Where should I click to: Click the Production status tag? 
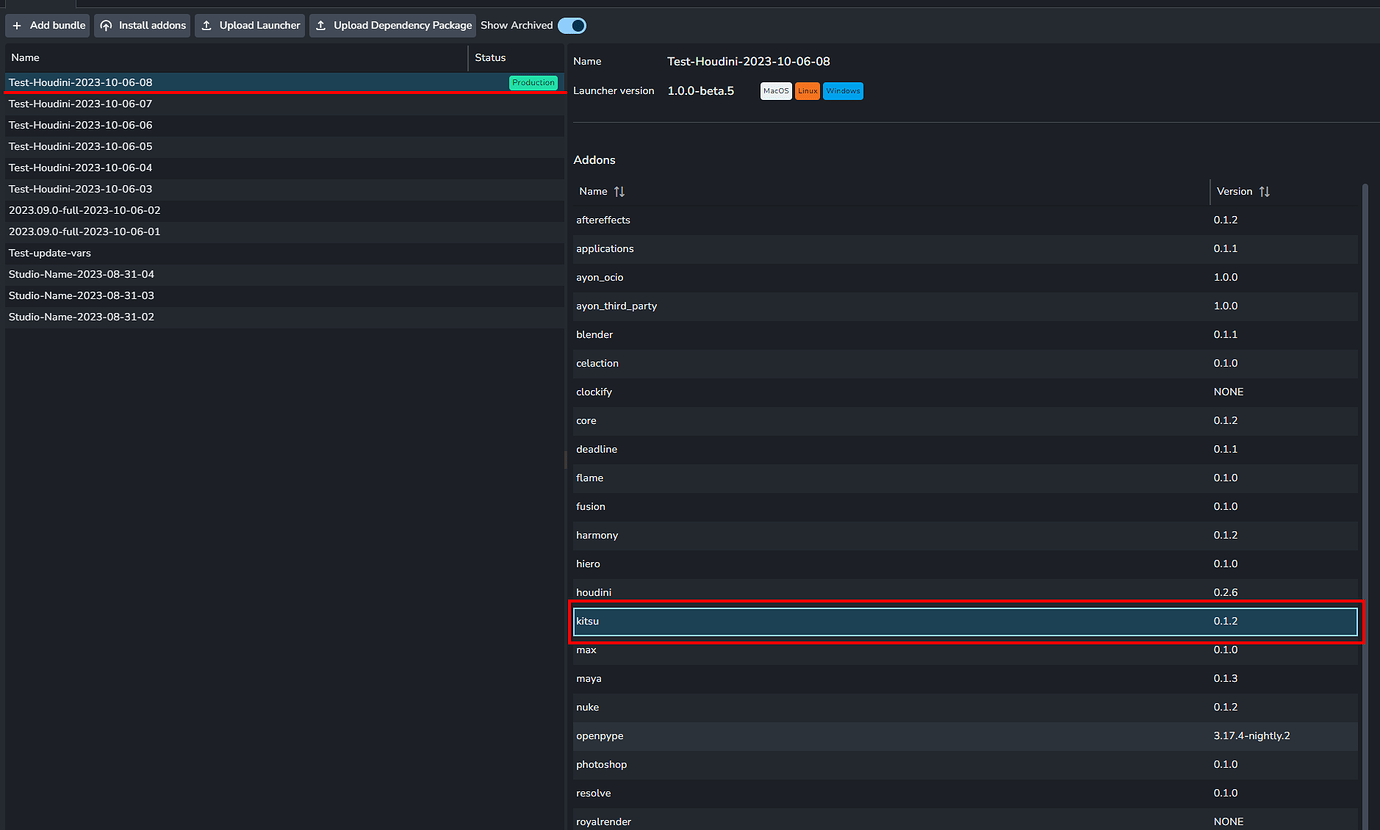pyautogui.click(x=533, y=82)
